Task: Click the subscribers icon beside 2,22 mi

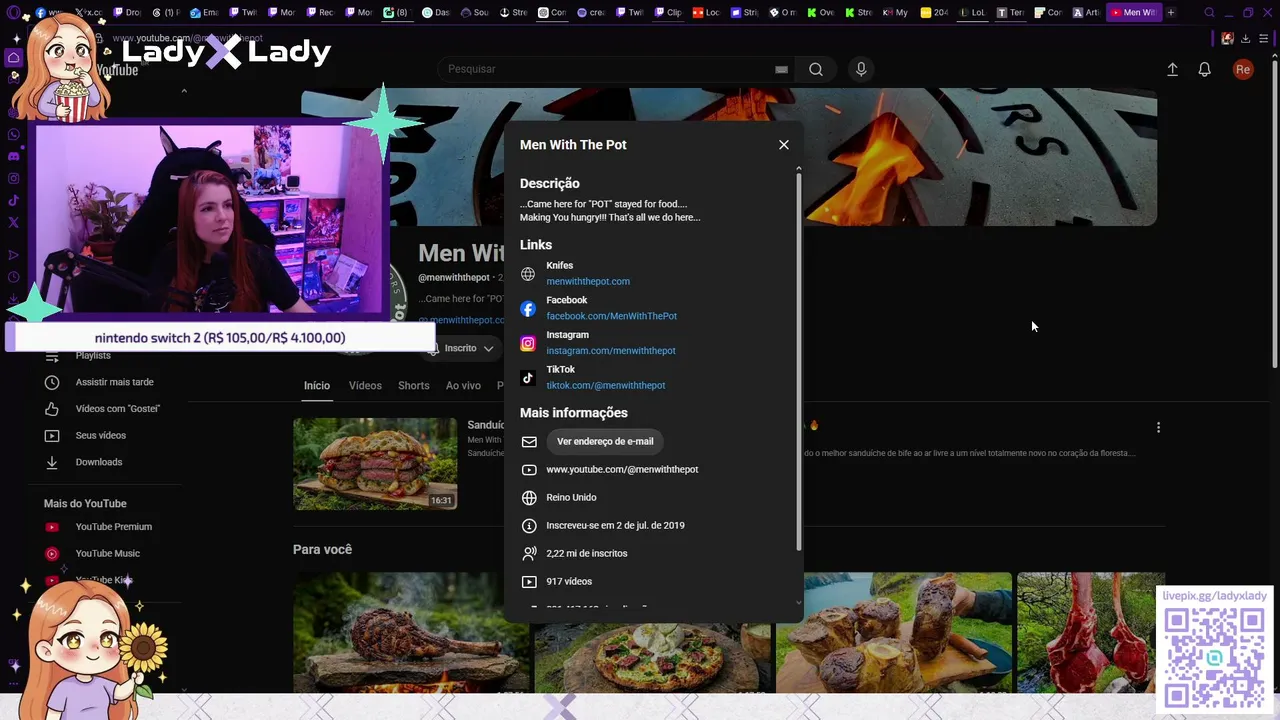Action: (x=529, y=554)
